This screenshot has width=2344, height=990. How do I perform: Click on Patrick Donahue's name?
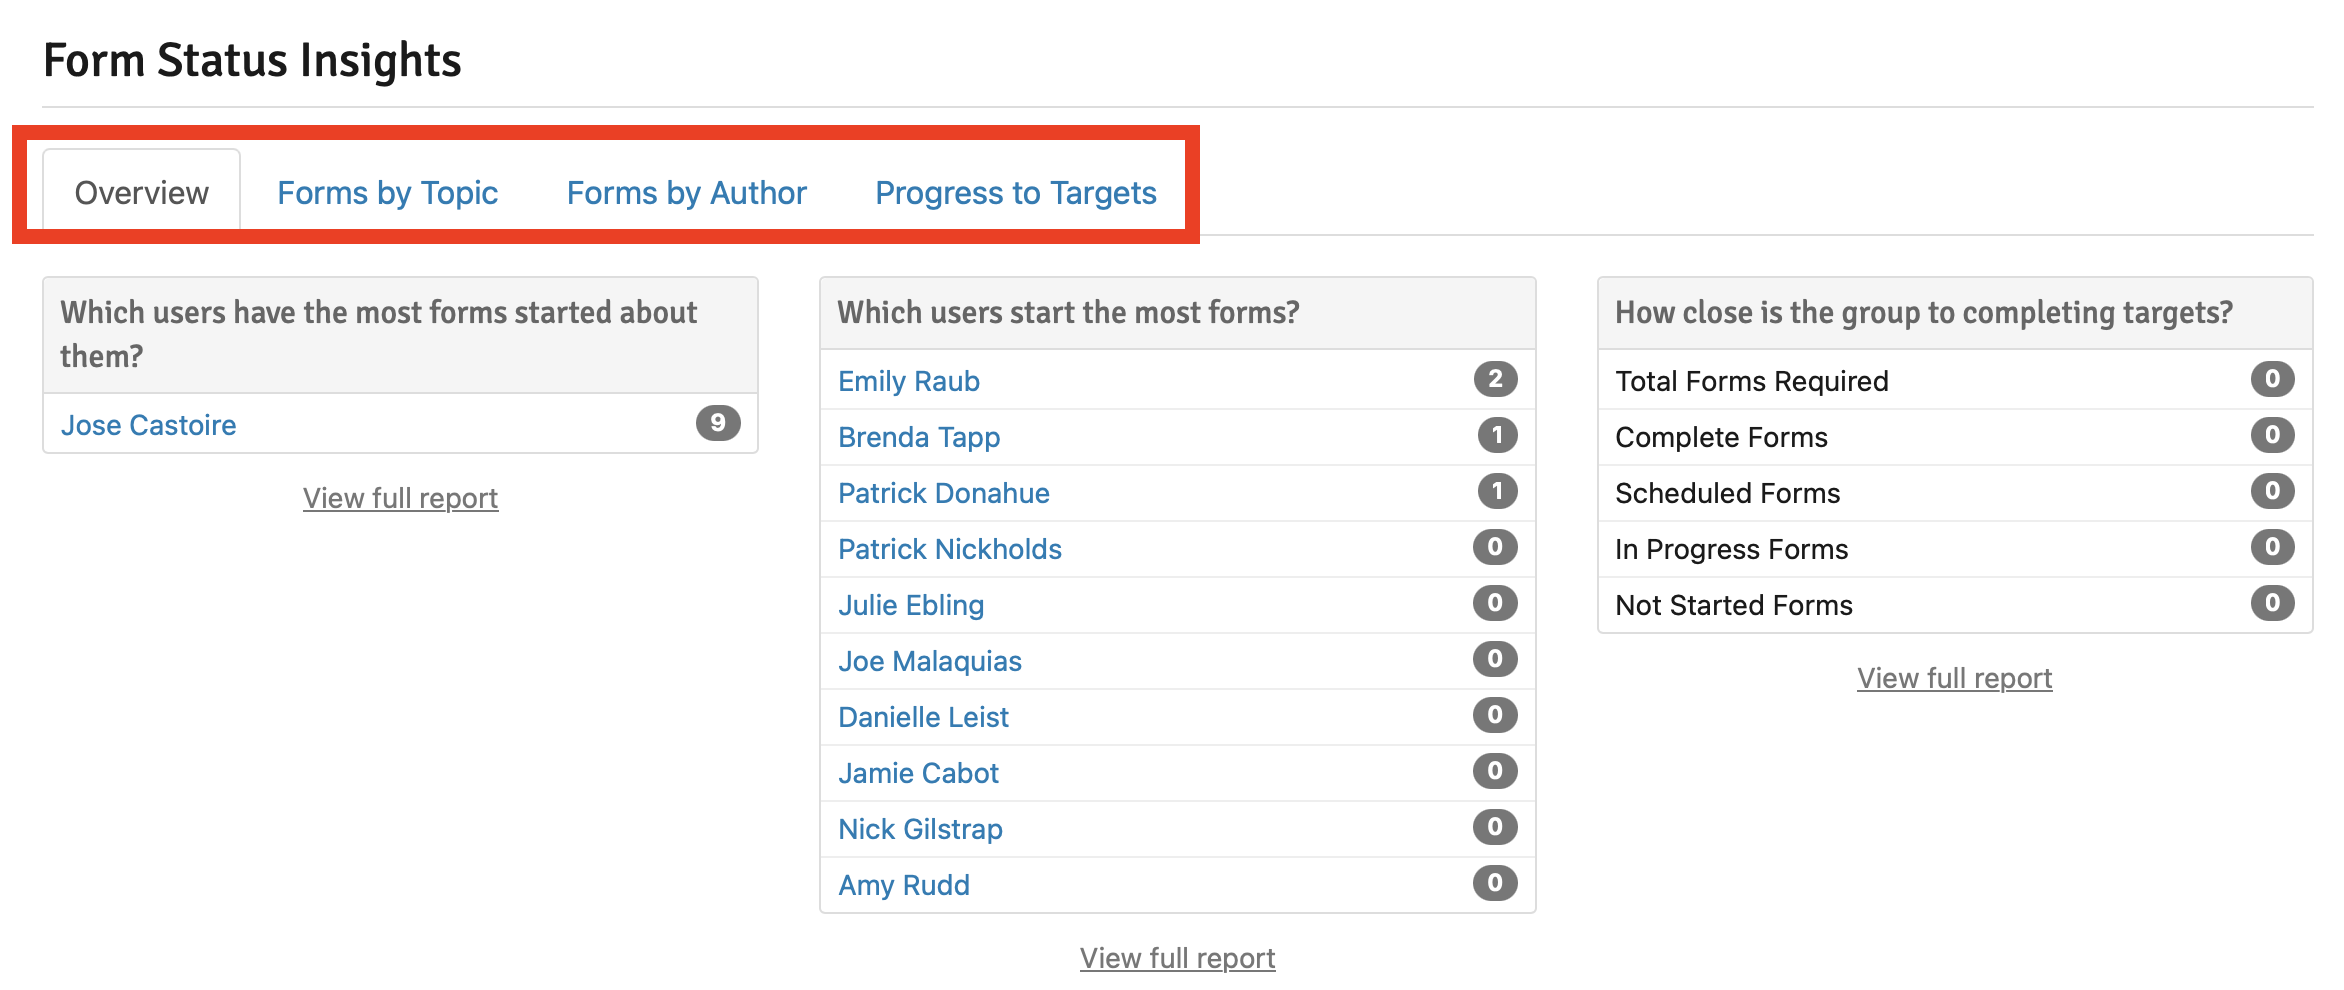(943, 493)
